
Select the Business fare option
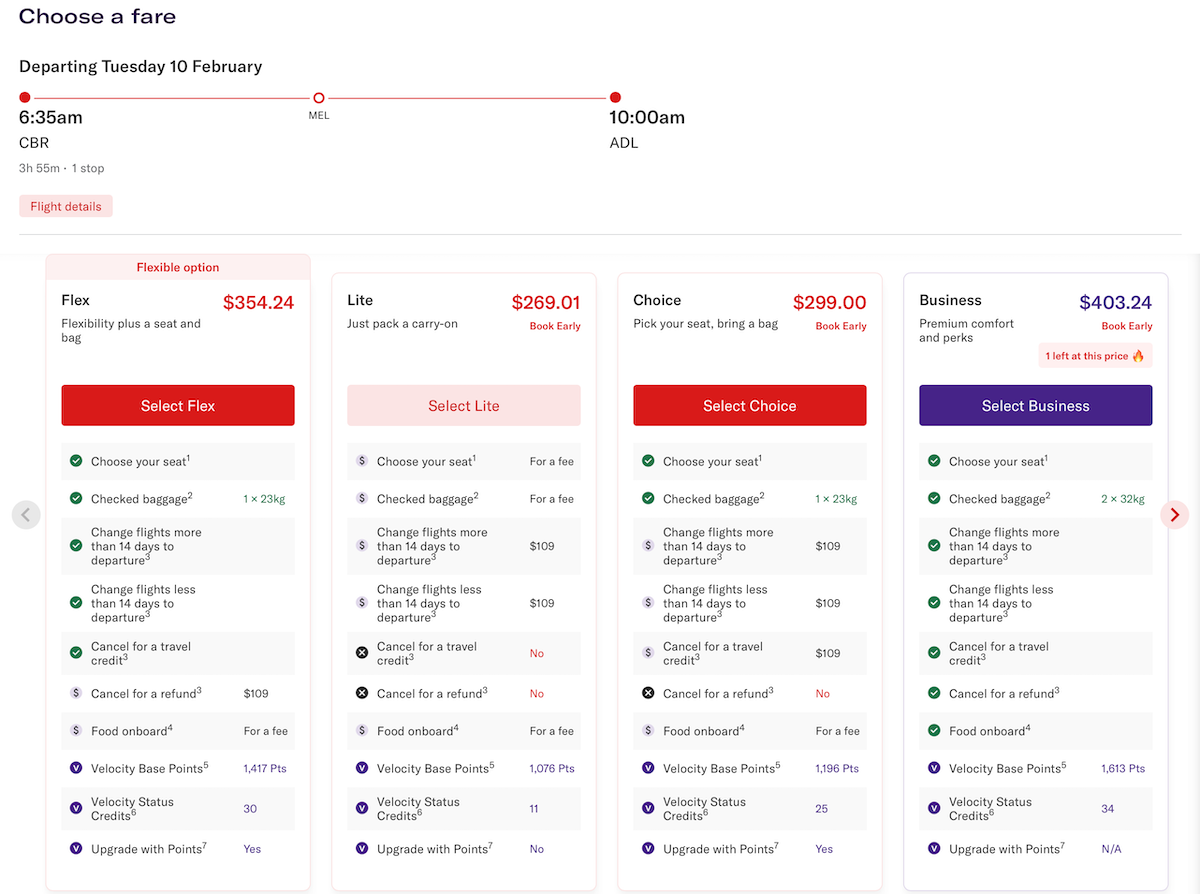pyautogui.click(x=1035, y=405)
